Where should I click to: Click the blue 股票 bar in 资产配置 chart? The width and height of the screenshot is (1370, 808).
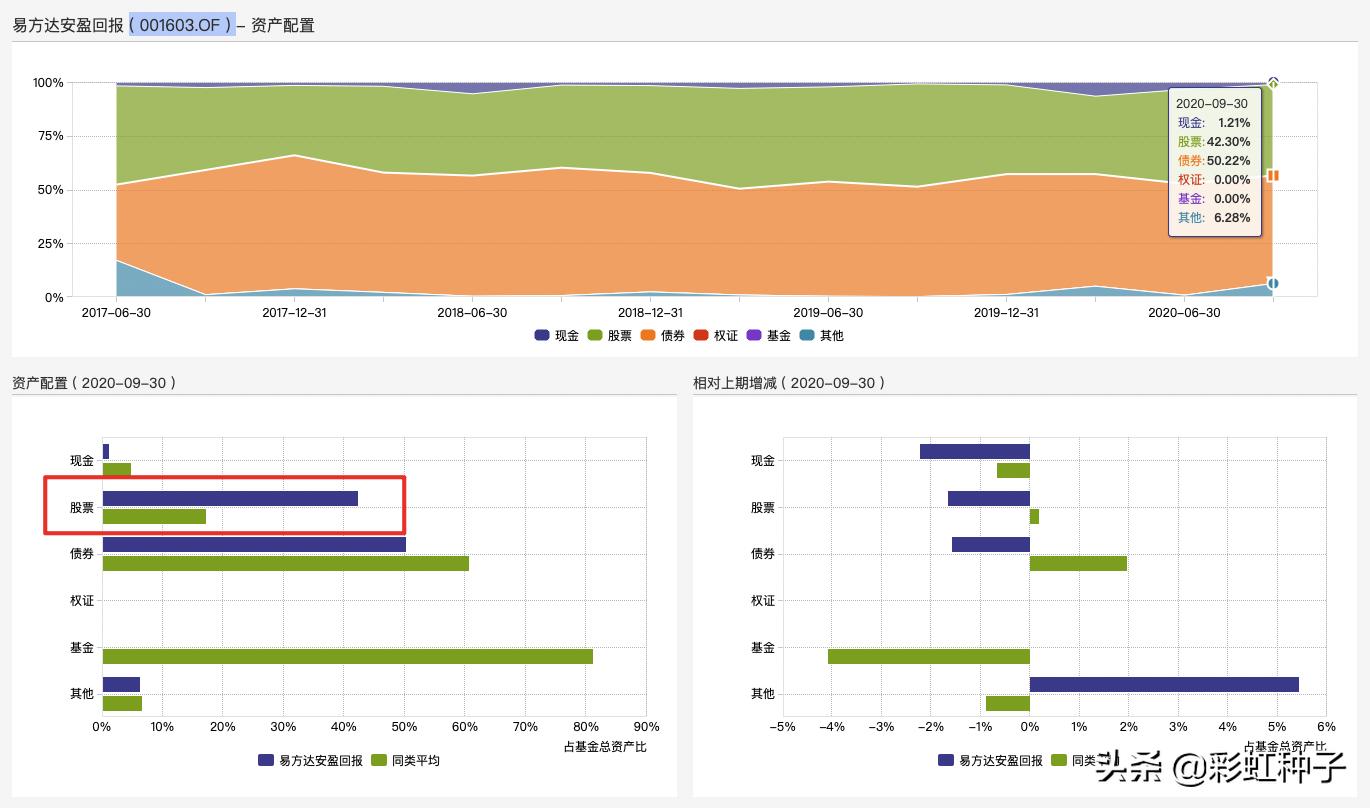coord(230,498)
